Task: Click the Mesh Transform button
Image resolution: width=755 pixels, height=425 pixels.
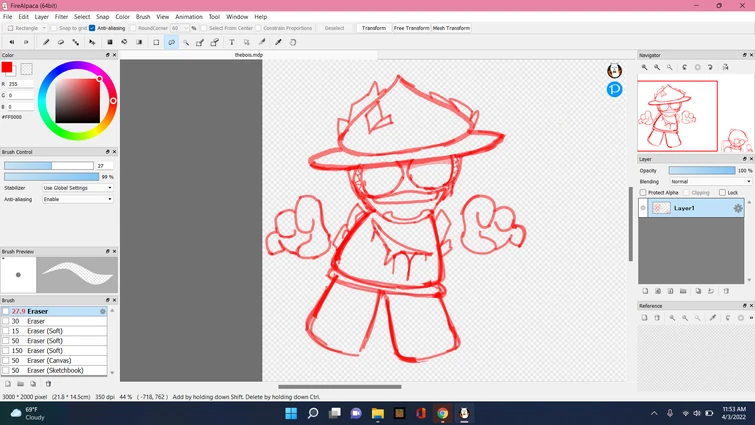Action: (x=451, y=28)
